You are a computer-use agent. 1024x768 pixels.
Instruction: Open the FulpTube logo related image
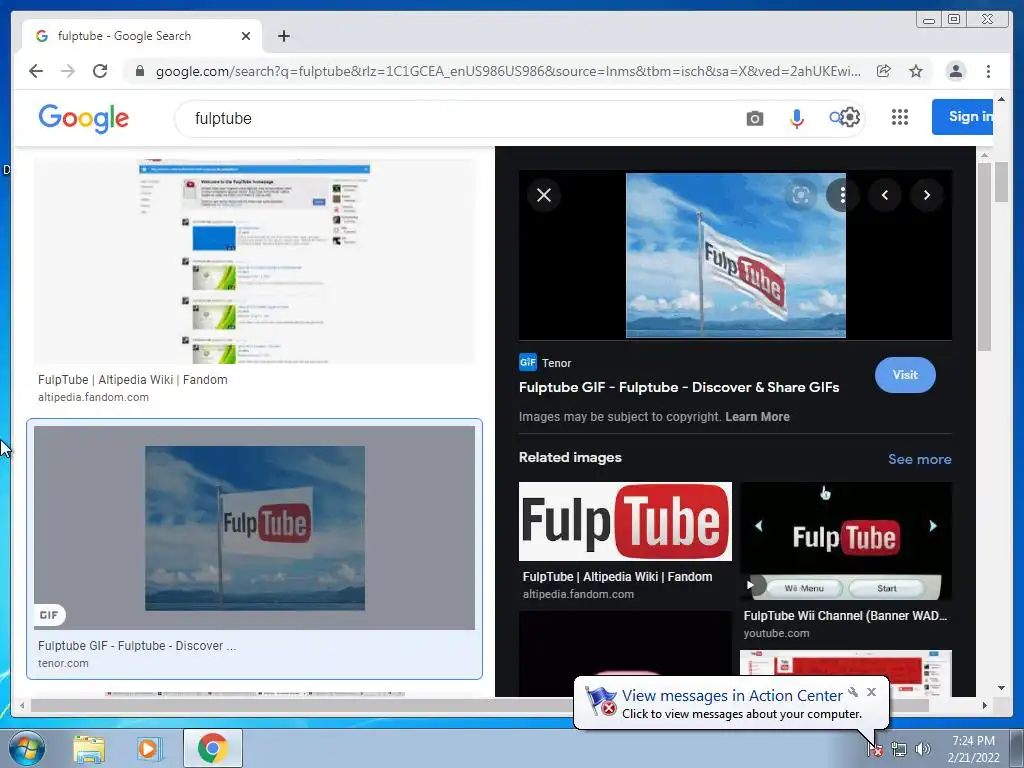click(x=625, y=521)
